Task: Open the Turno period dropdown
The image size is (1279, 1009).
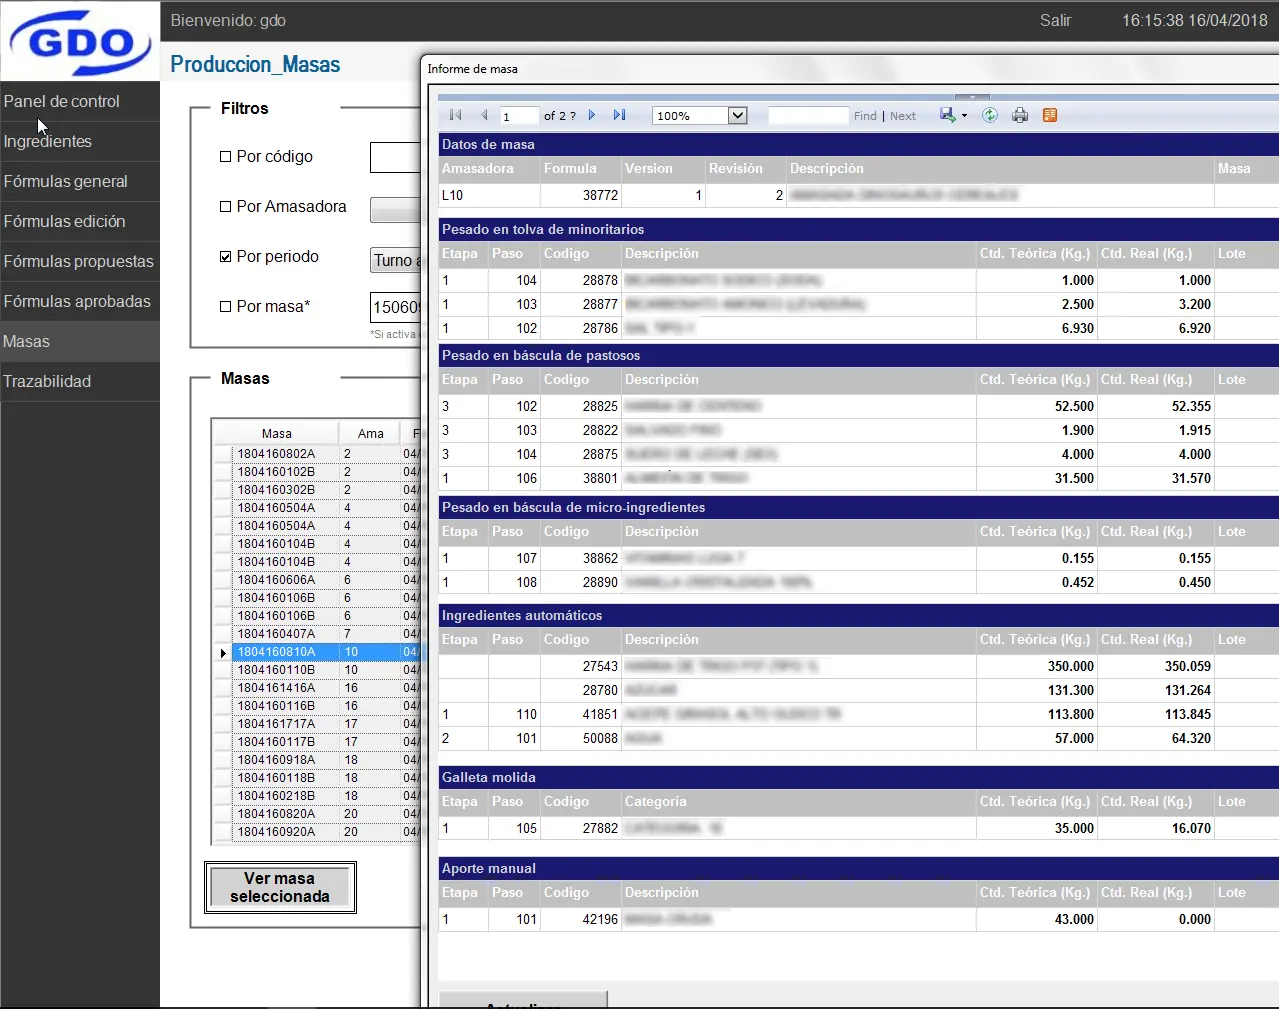Action: [x=395, y=260]
